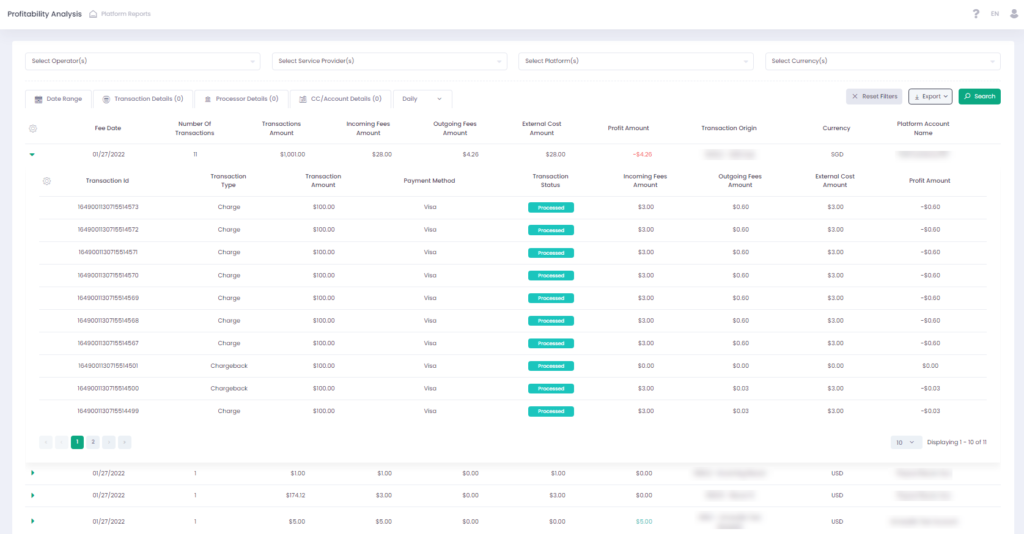Click the Reset Filters button
The image size is (1024, 534).
click(x=874, y=96)
